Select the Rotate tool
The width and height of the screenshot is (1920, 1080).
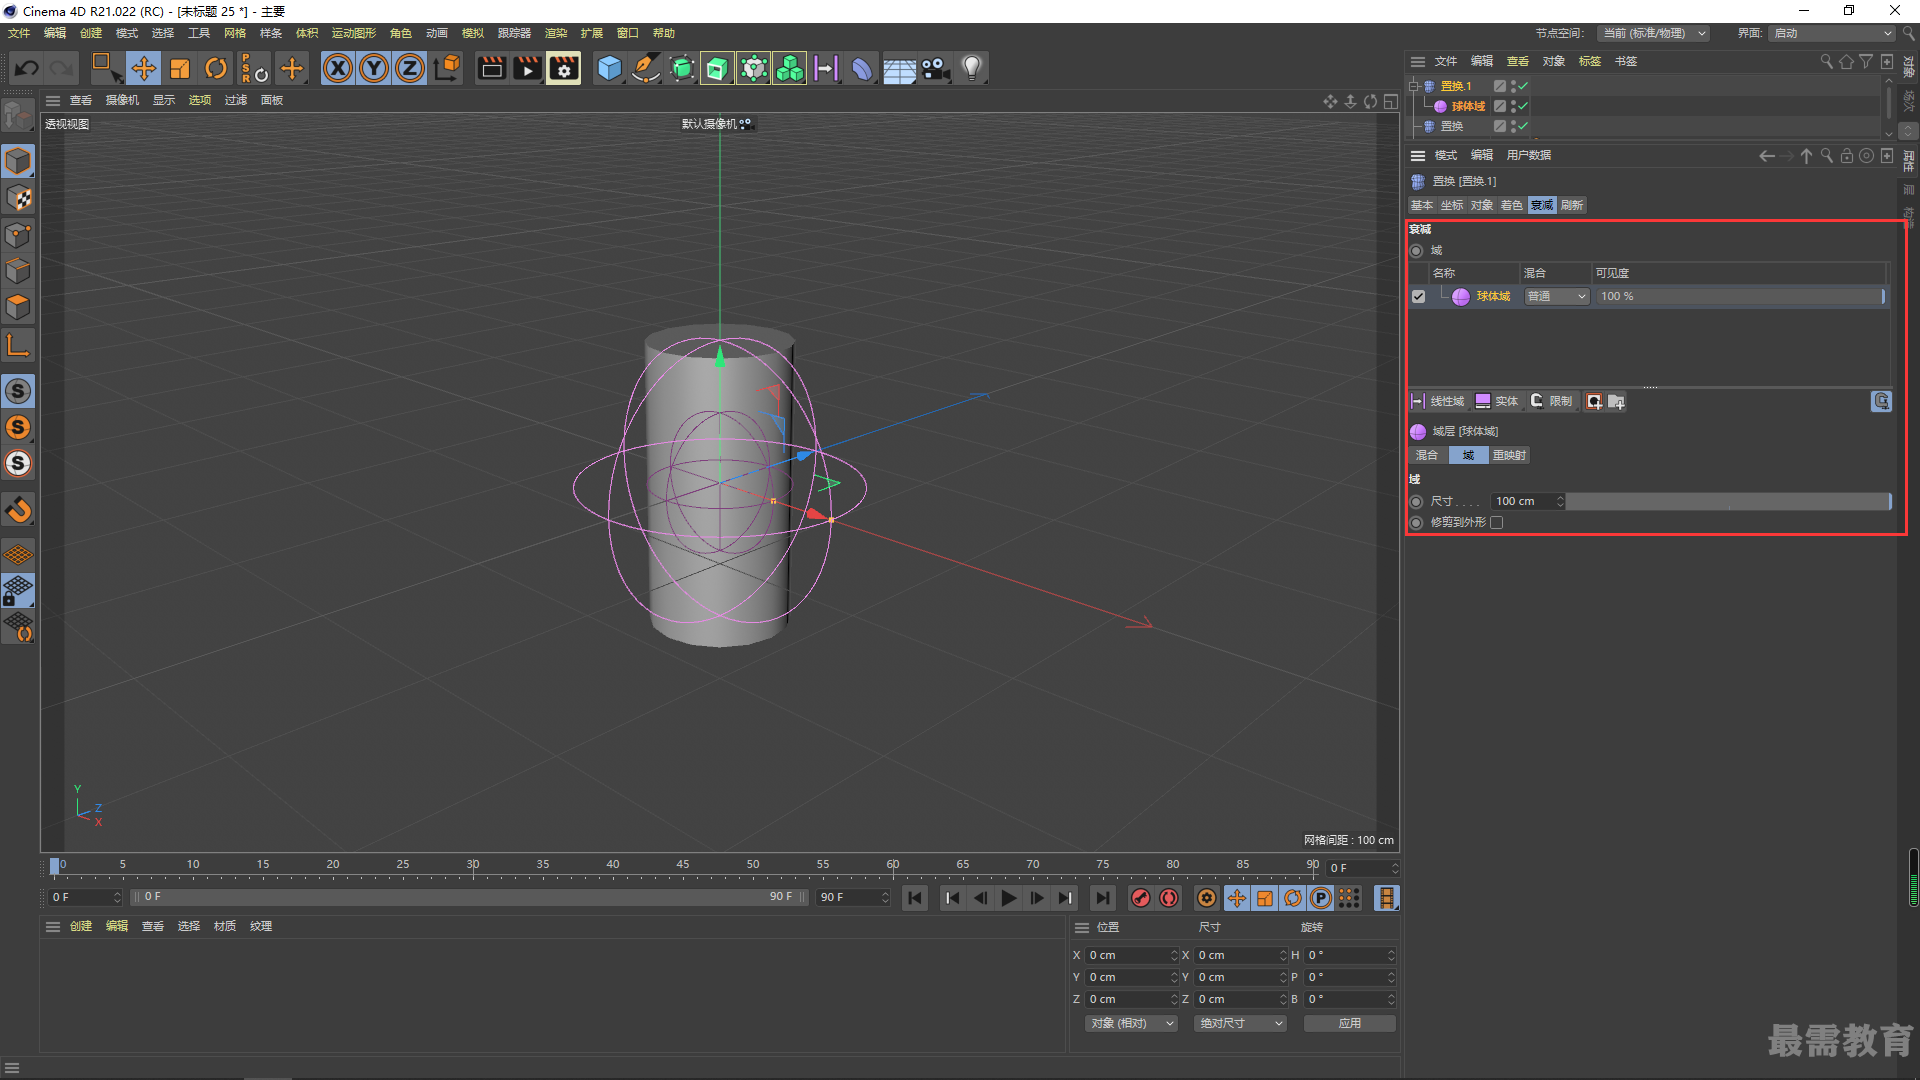[216, 68]
